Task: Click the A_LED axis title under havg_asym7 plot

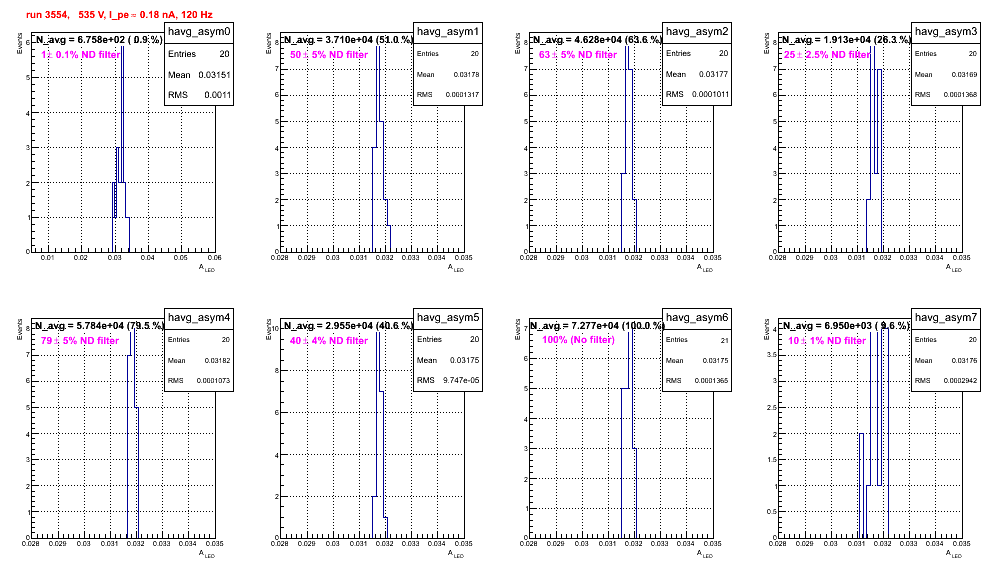Action: tap(954, 554)
